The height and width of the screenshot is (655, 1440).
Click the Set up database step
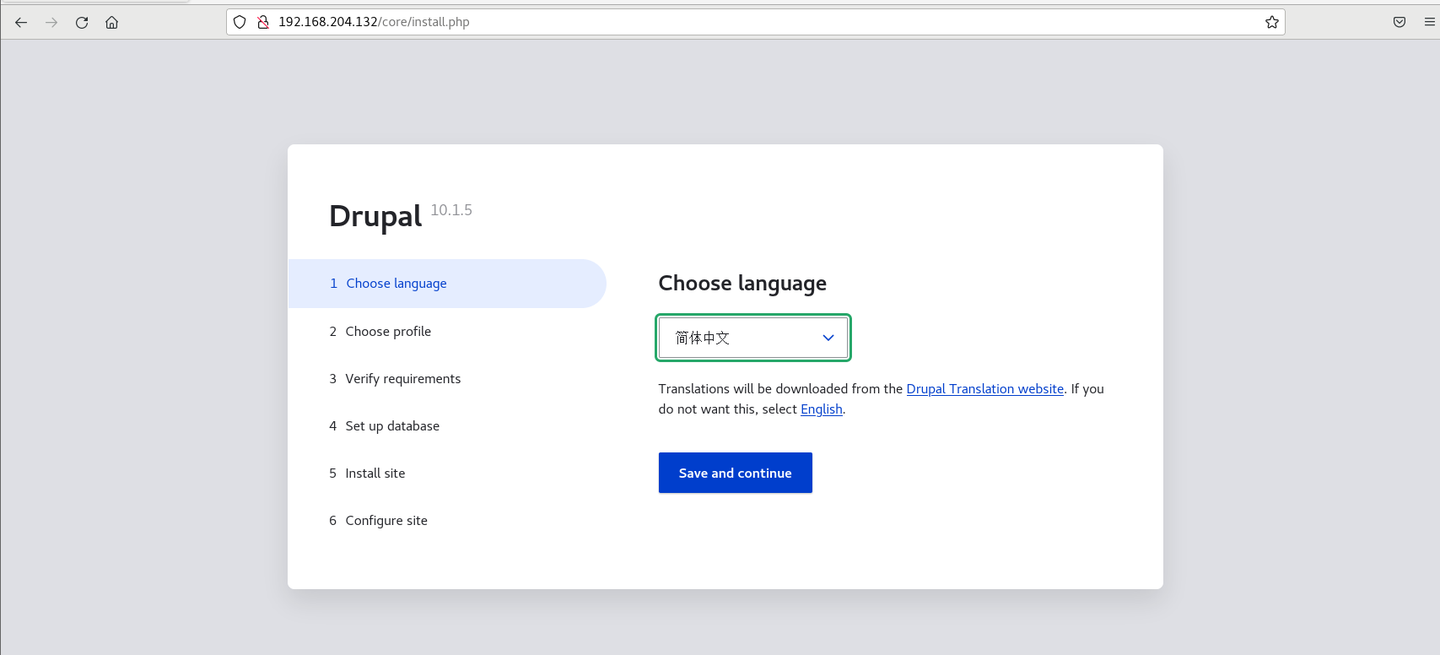click(x=392, y=426)
